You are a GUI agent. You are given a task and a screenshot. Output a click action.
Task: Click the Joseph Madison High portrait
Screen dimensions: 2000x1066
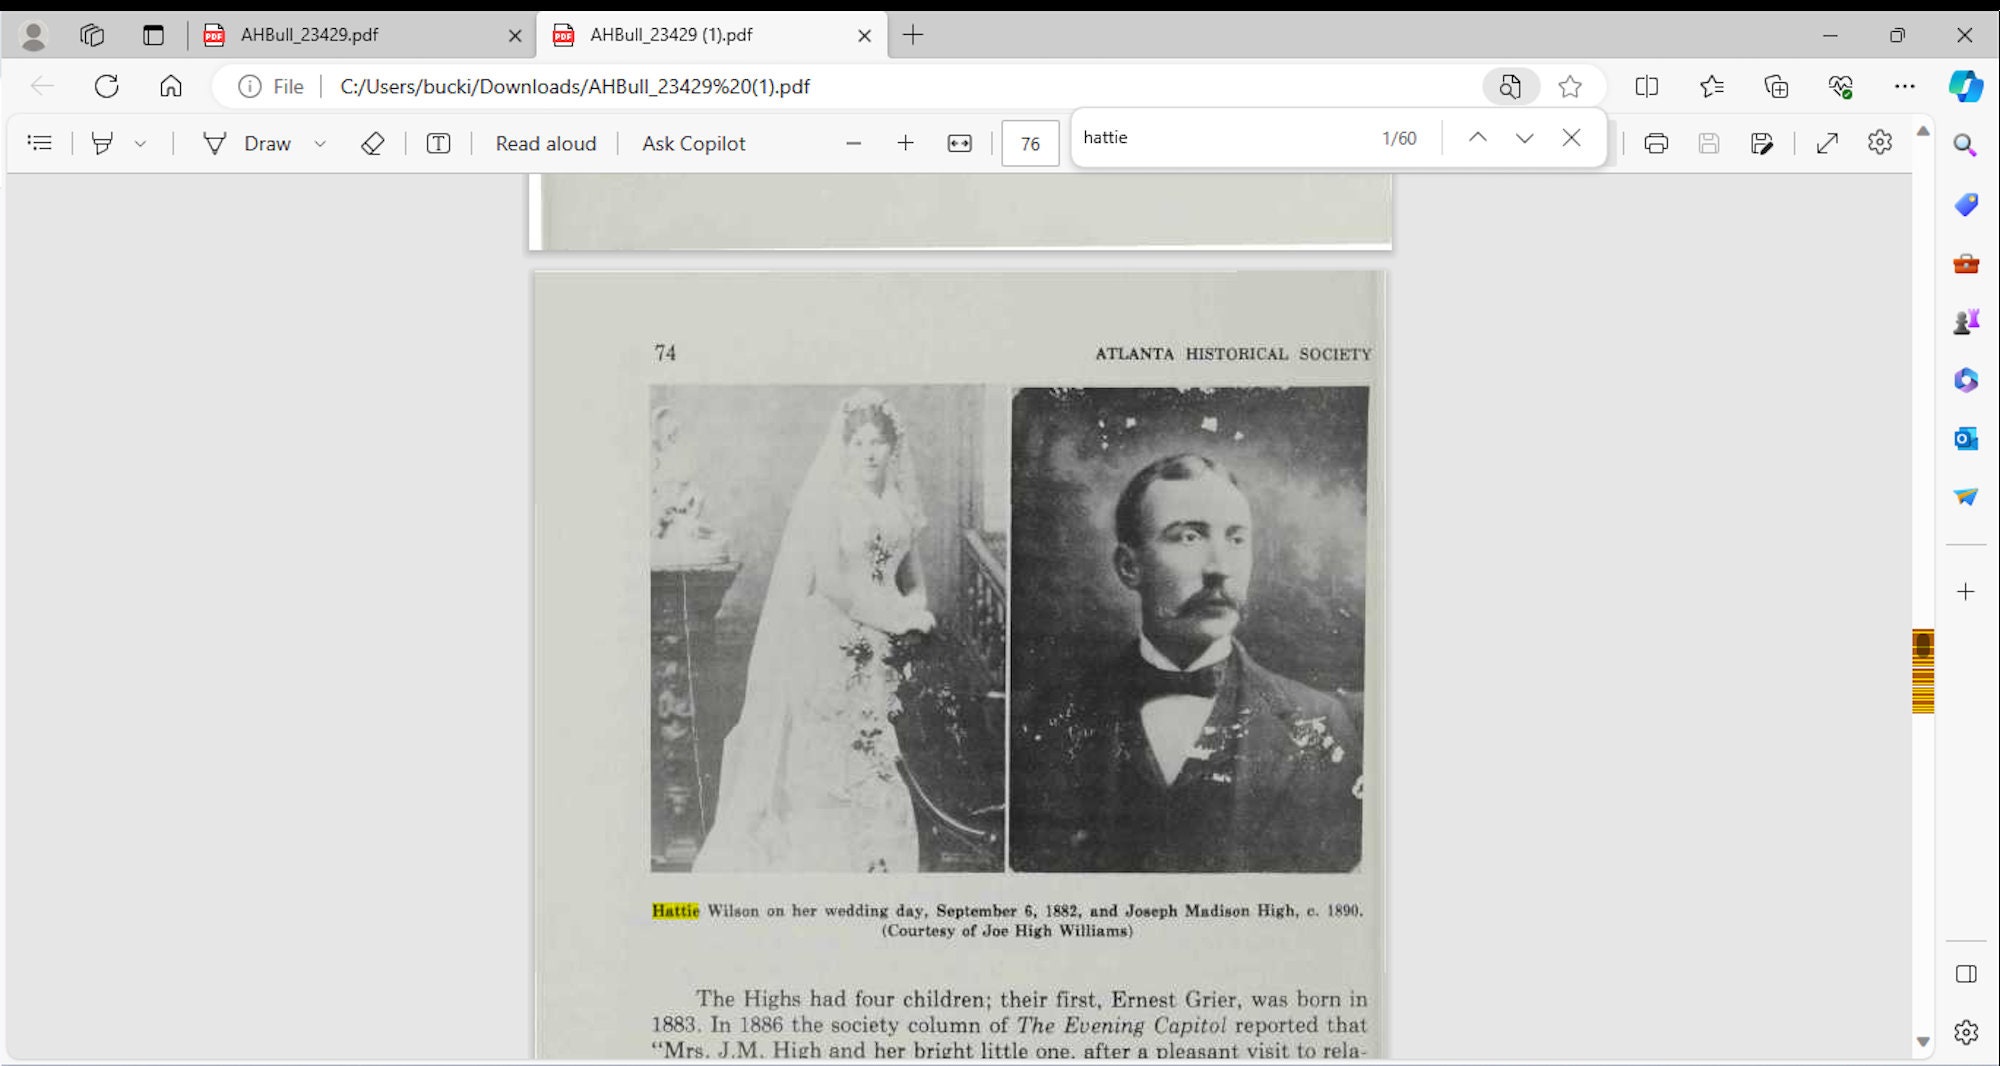coord(1189,629)
